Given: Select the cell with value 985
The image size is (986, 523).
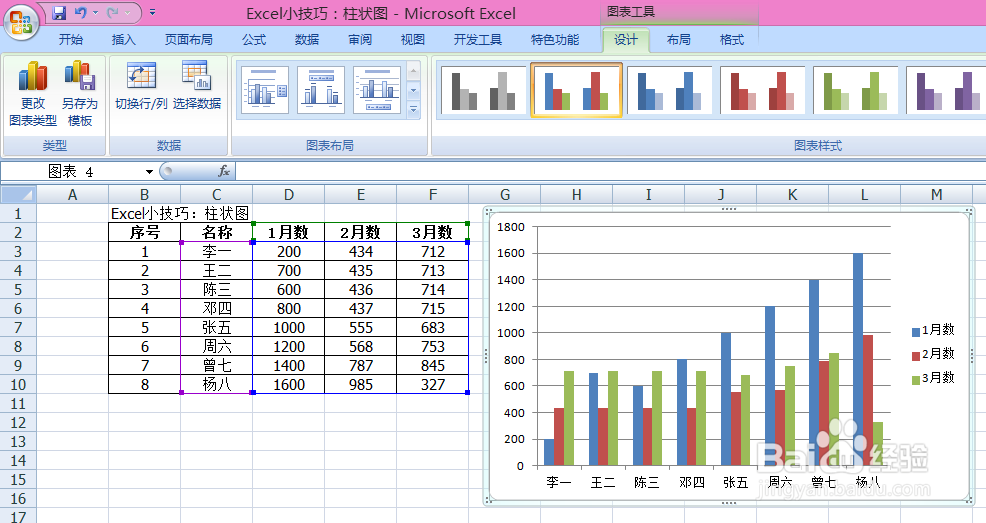Looking at the screenshot, I should 361,384.
